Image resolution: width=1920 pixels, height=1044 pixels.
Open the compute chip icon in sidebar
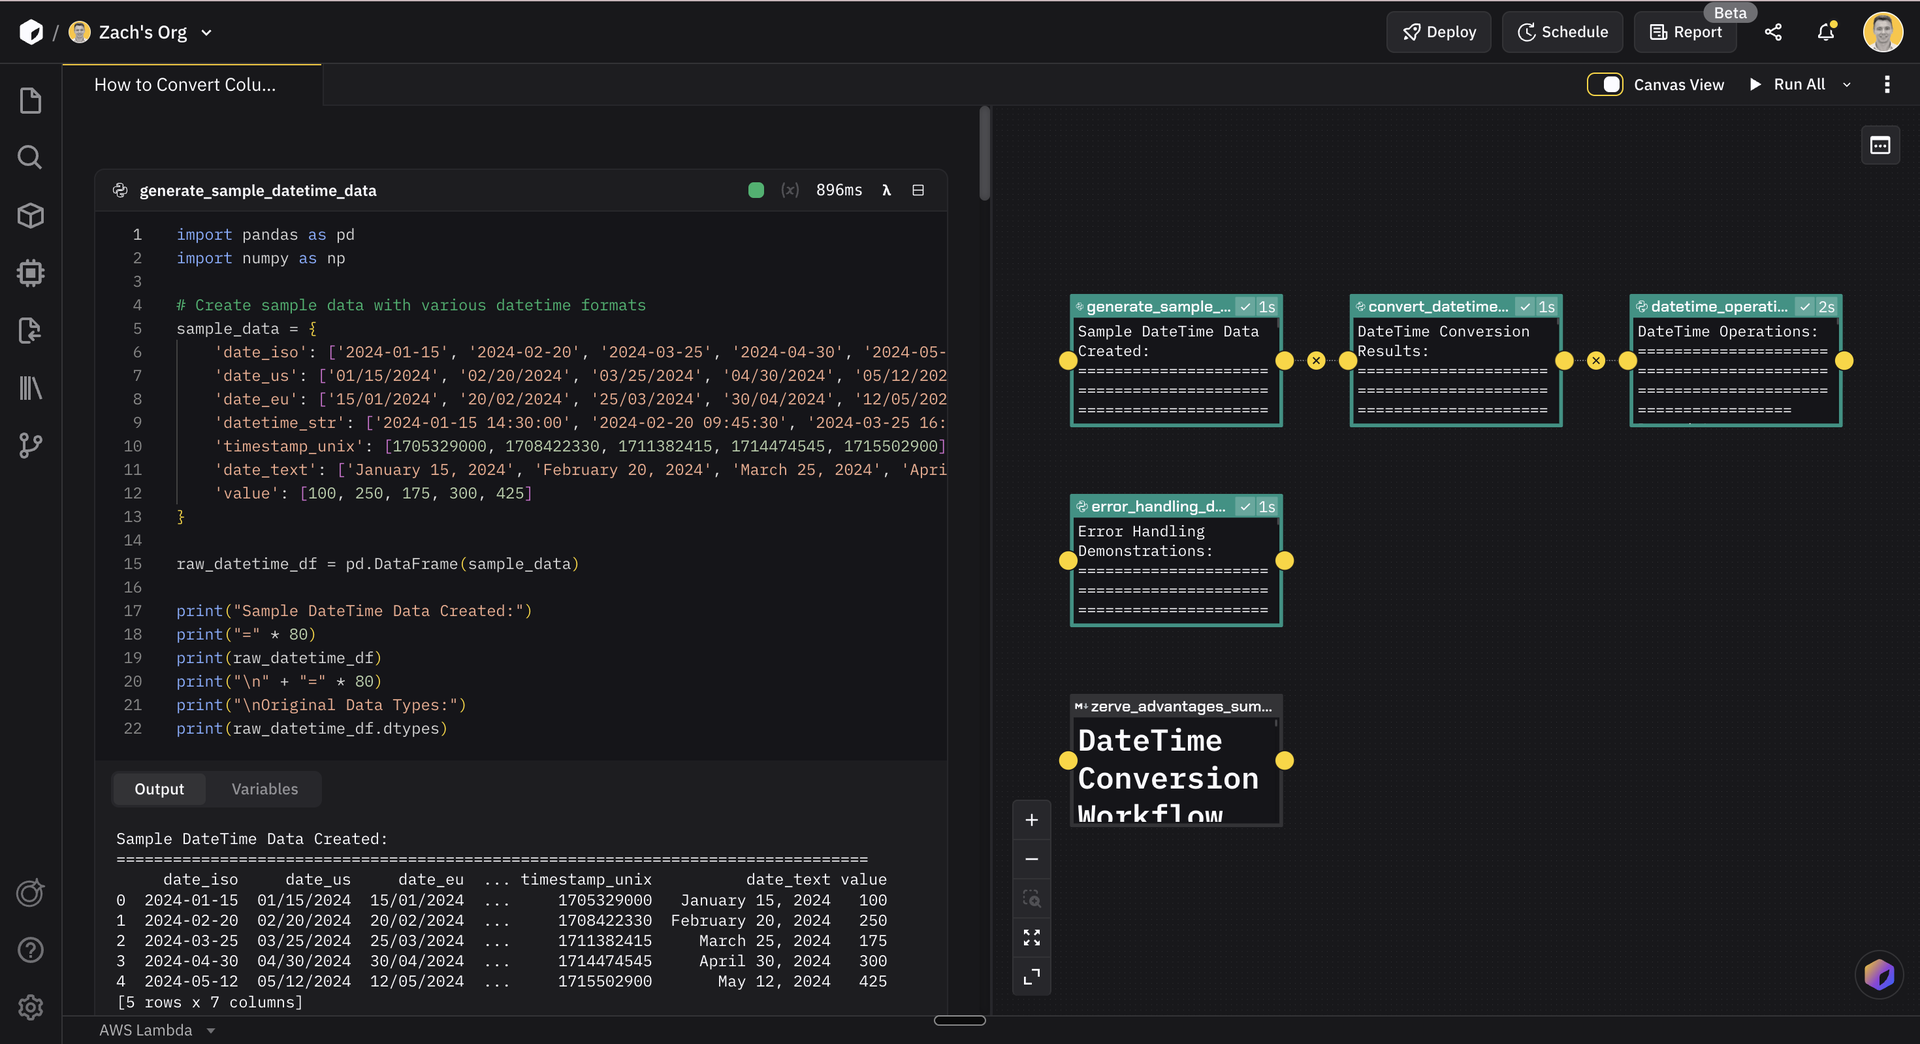[x=31, y=273]
